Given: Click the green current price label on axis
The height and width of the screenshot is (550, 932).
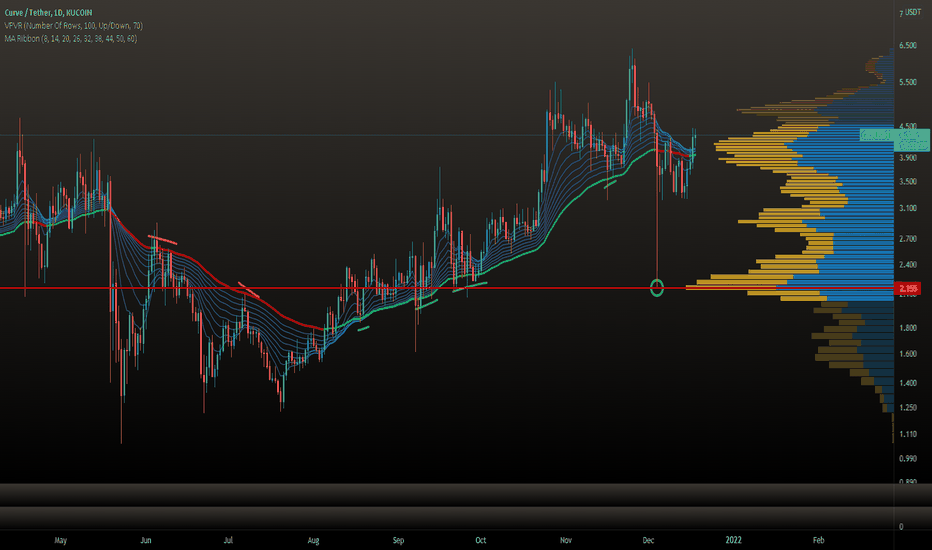Looking at the screenshot, I should (895, 140).
